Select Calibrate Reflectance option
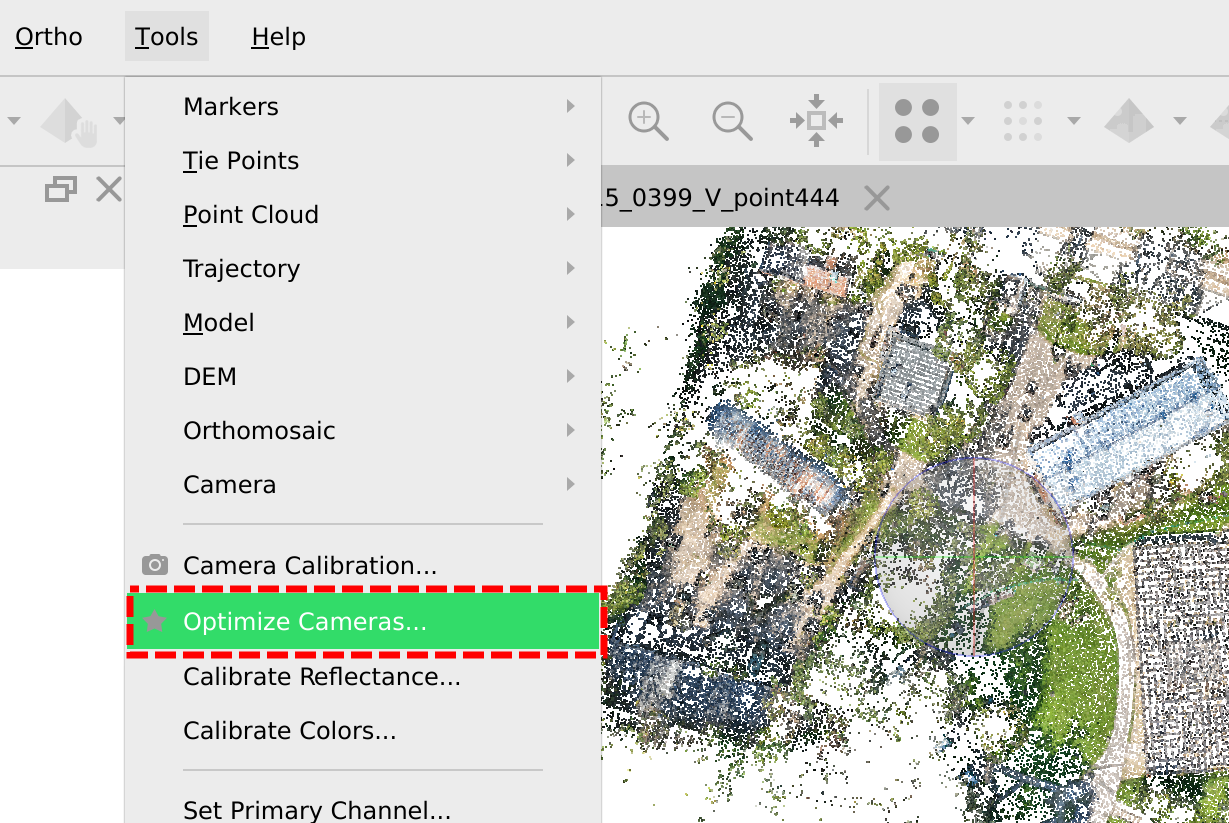Screen dimensions: 1229x823 click(x=364, y=676)
